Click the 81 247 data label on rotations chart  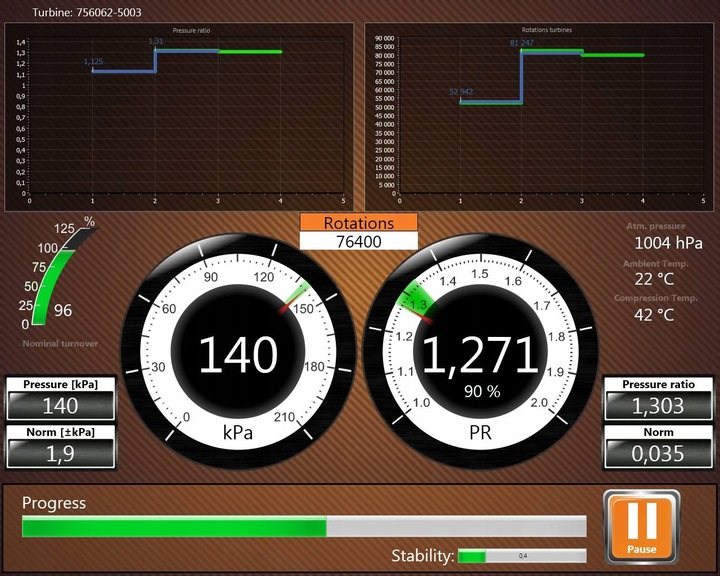(522, 43)
